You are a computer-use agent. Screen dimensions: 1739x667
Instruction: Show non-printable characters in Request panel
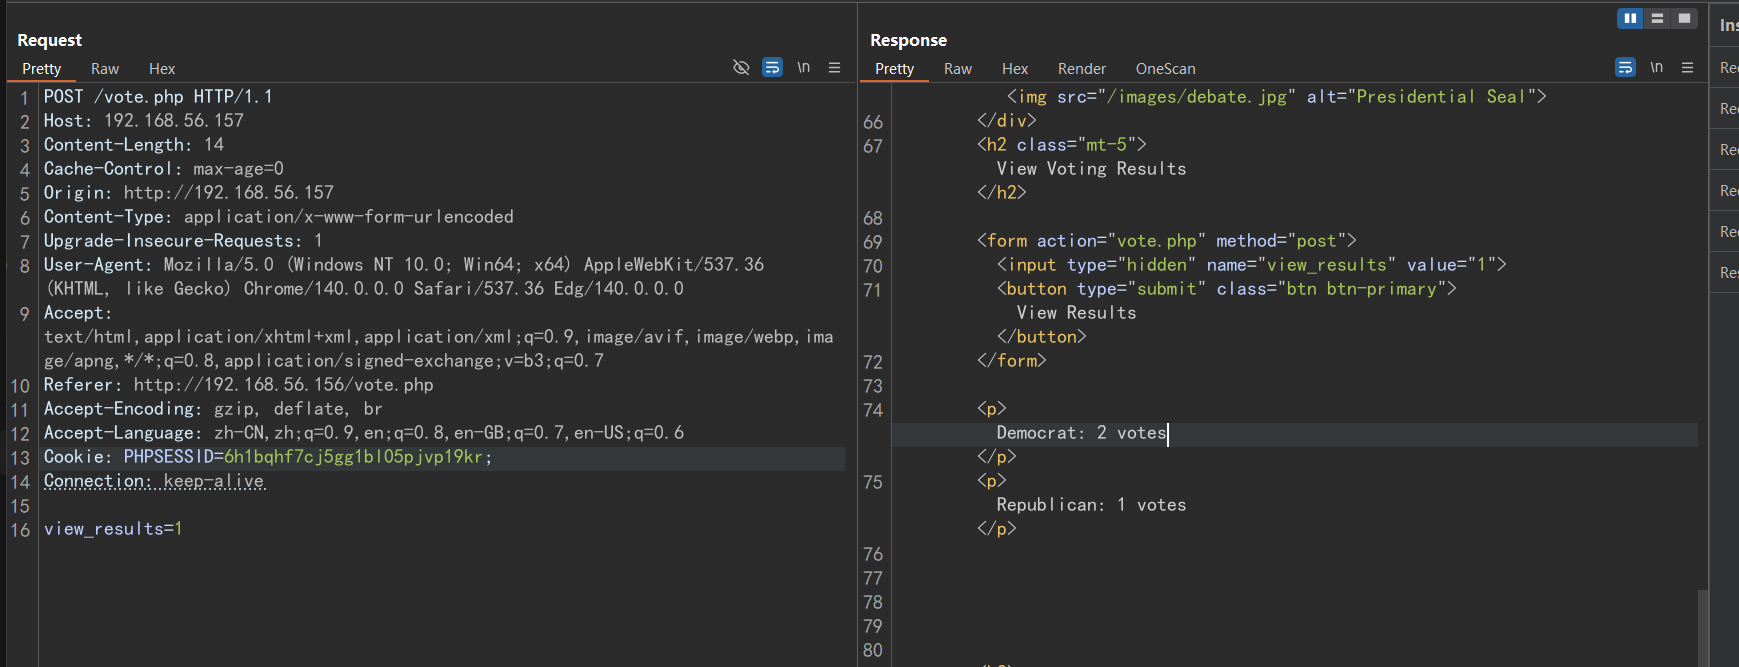(803, 68)
